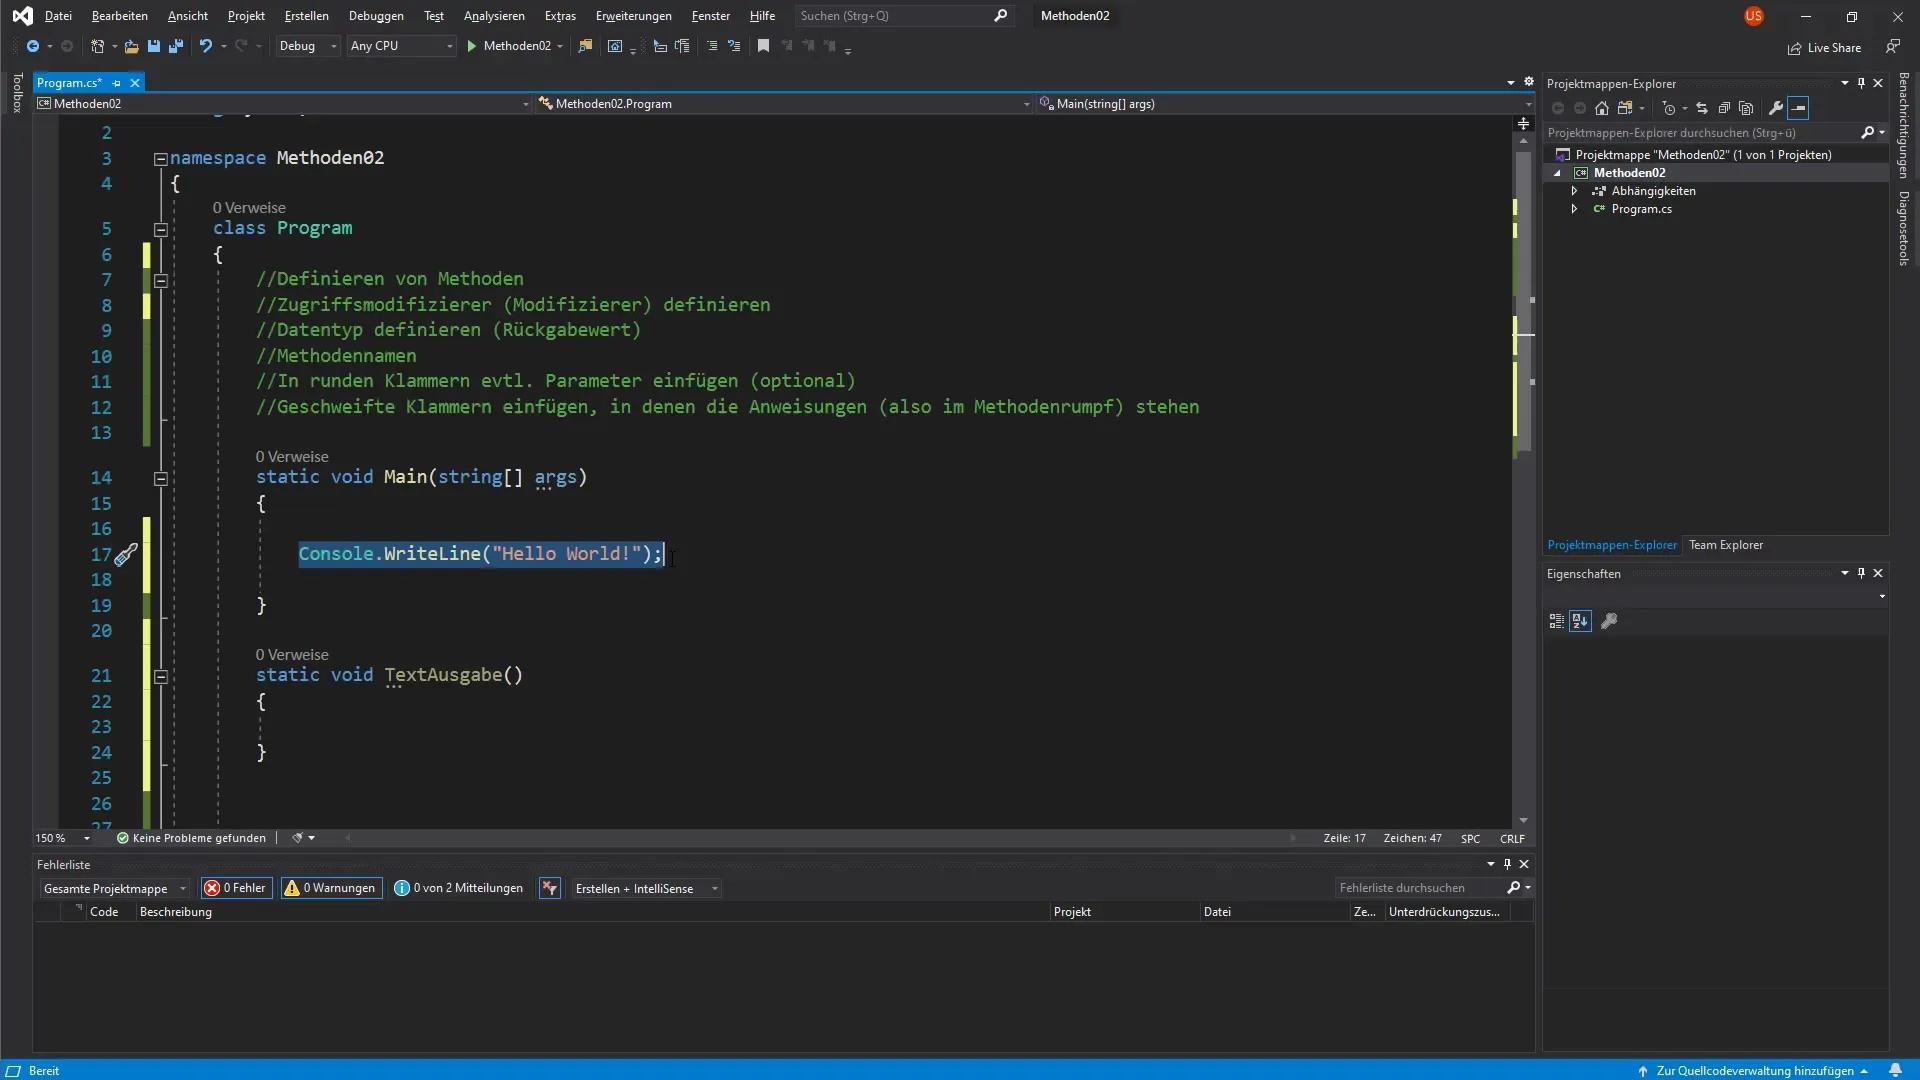The height and width of the screenshot is (1080, 1920).
Task: Open the Live Share button
Action: [x=1825, y=48]
